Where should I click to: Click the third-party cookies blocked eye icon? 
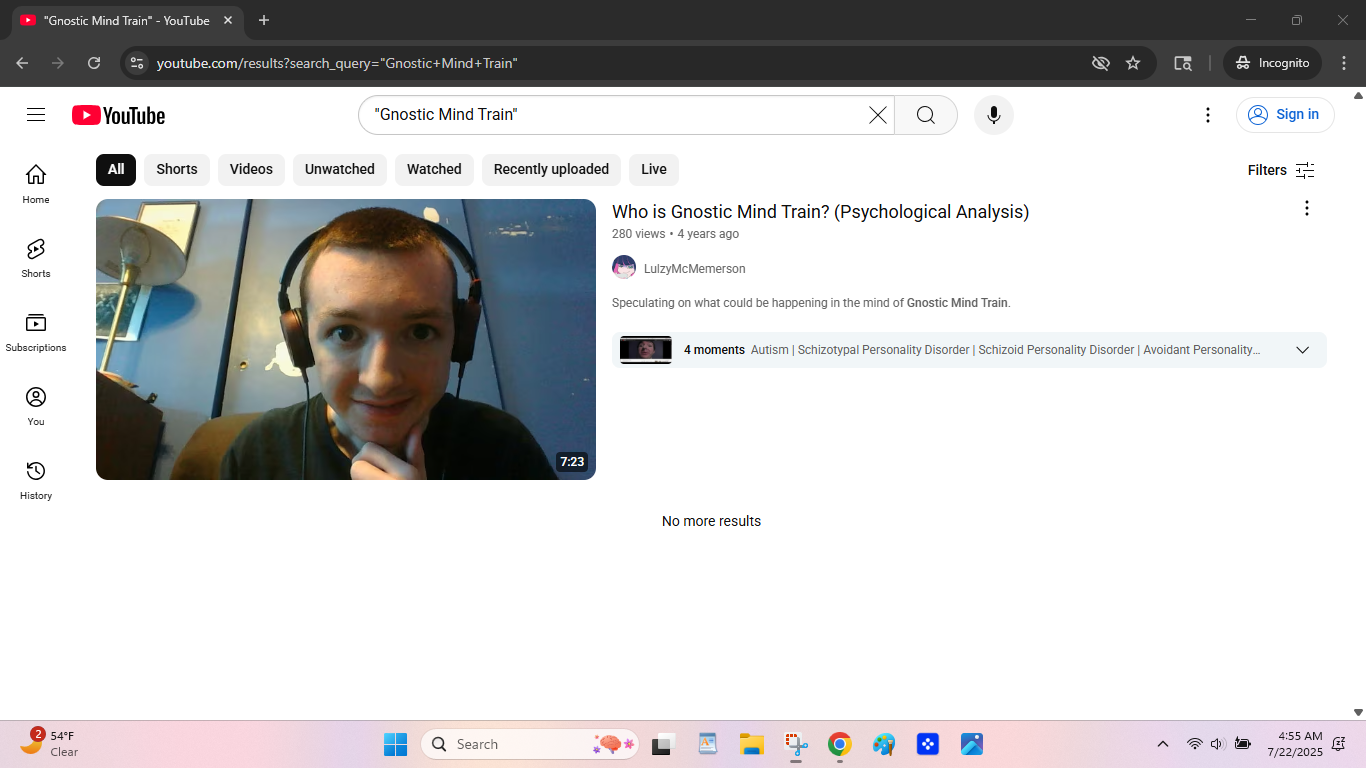click(x=1101, y=63)
